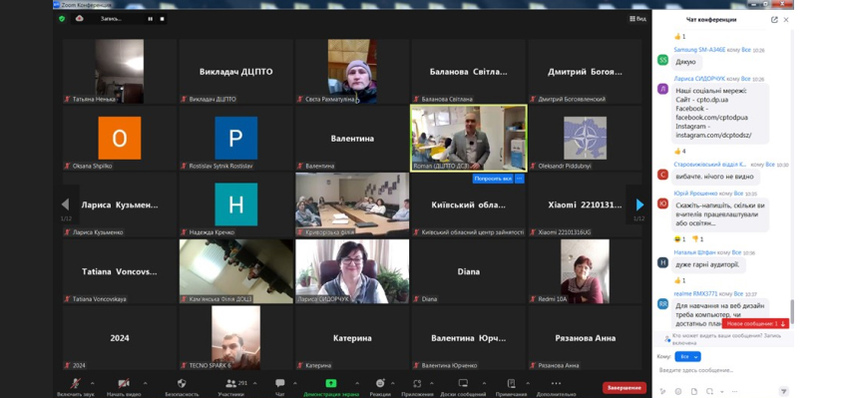This screenshot has width=847, height=398.
Task: Select TECNO SPARK 6 video tile
Action: pos(236,338)
